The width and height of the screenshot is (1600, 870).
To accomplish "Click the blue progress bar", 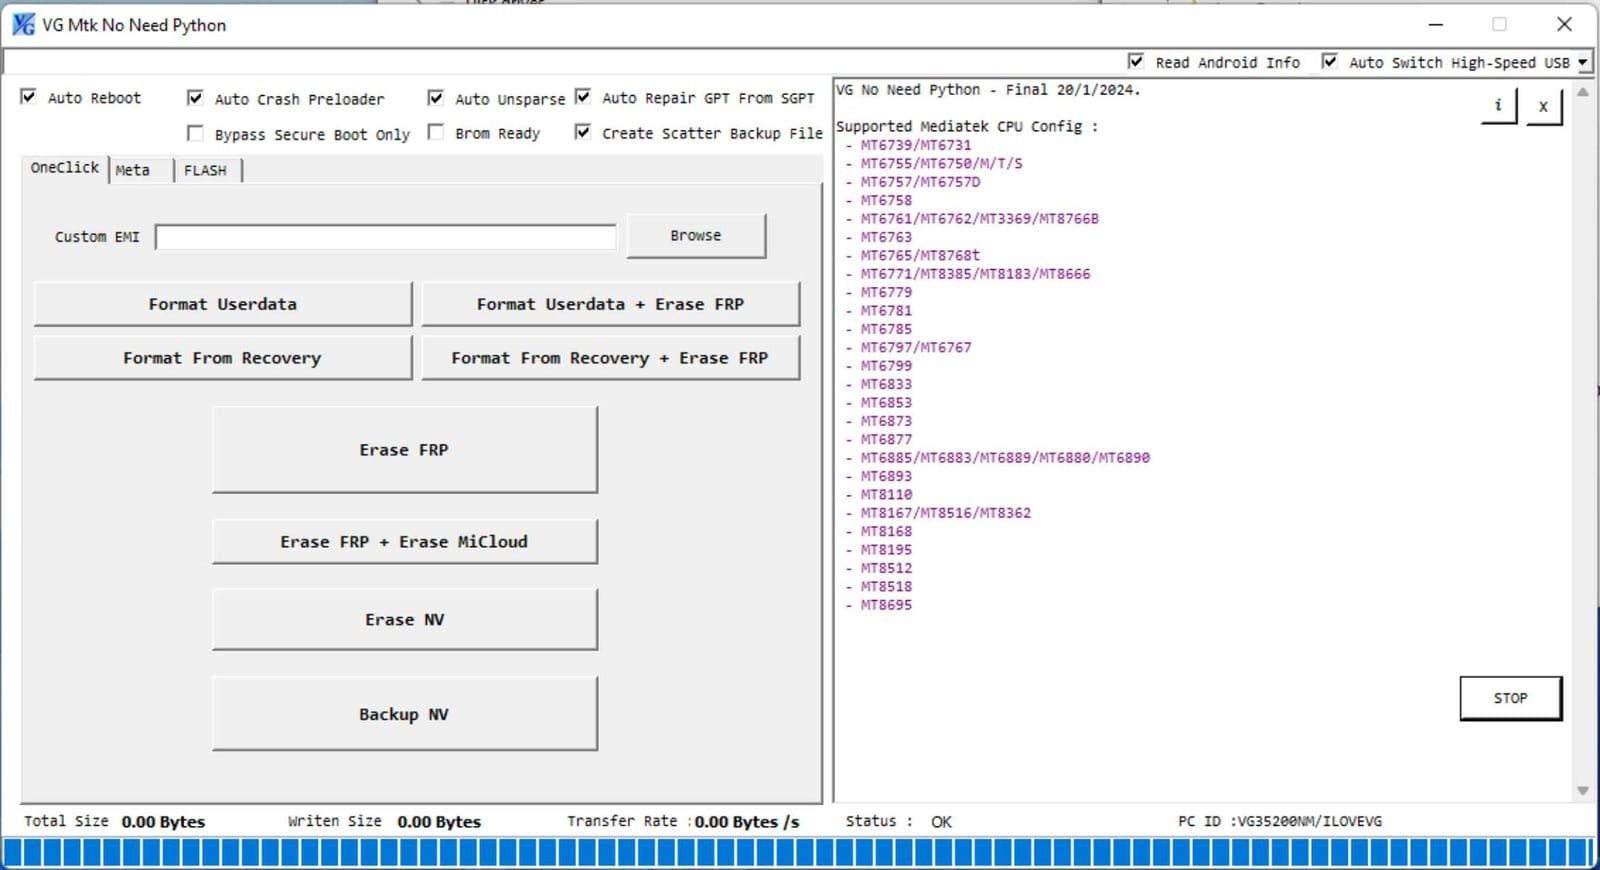I will (798, 852).
